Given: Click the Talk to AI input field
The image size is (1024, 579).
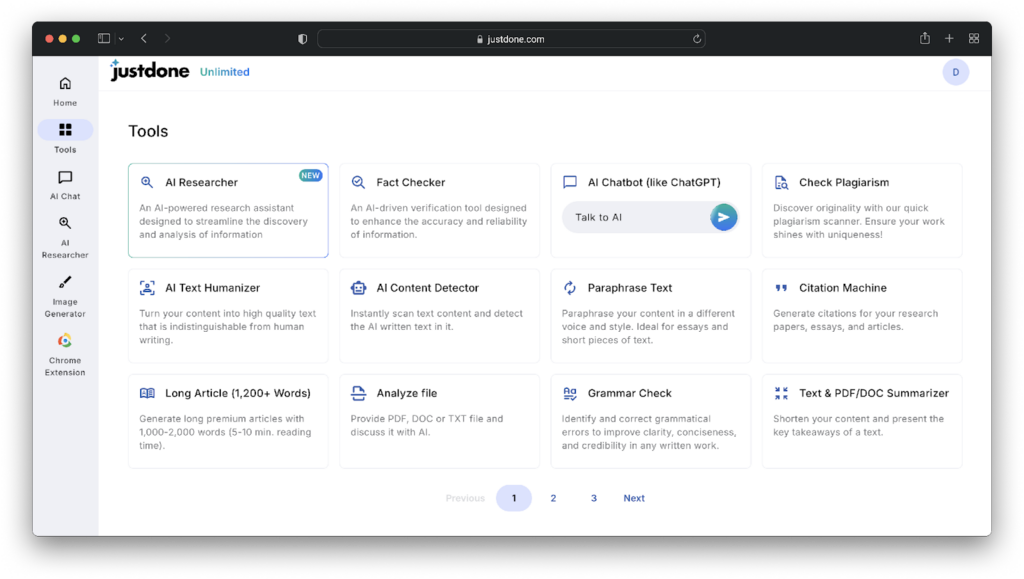Looking at the screenshot, I should (635, 217).
